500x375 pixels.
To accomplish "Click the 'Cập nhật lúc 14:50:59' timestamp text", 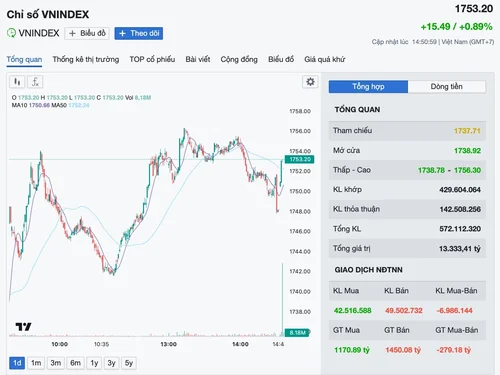I will (404, 42).
